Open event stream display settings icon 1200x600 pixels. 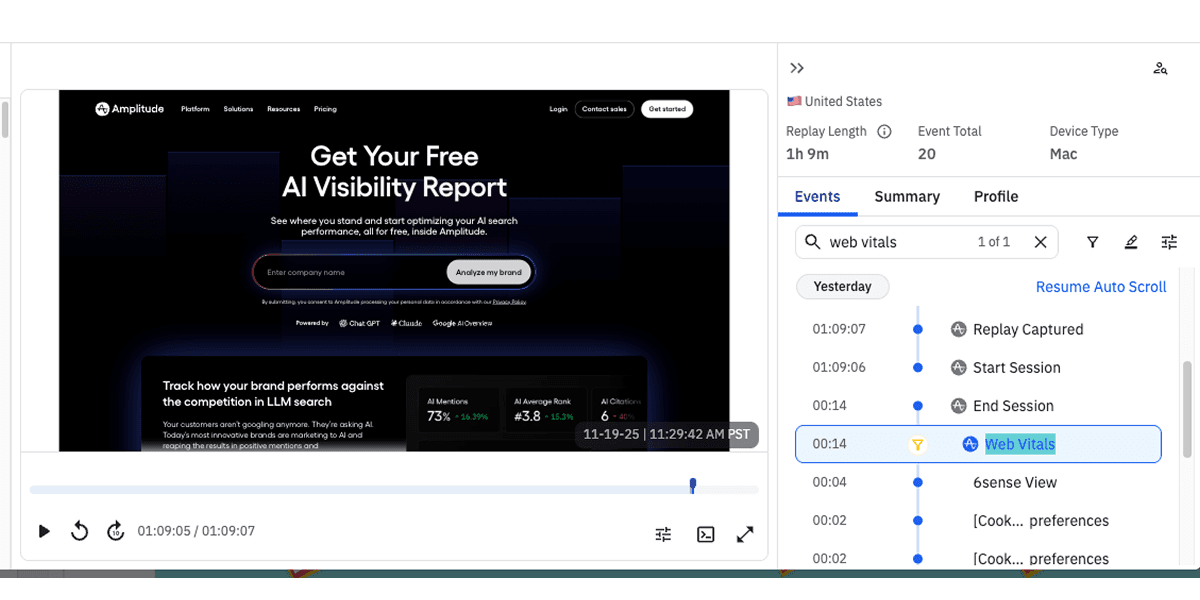coord(1168,242)
